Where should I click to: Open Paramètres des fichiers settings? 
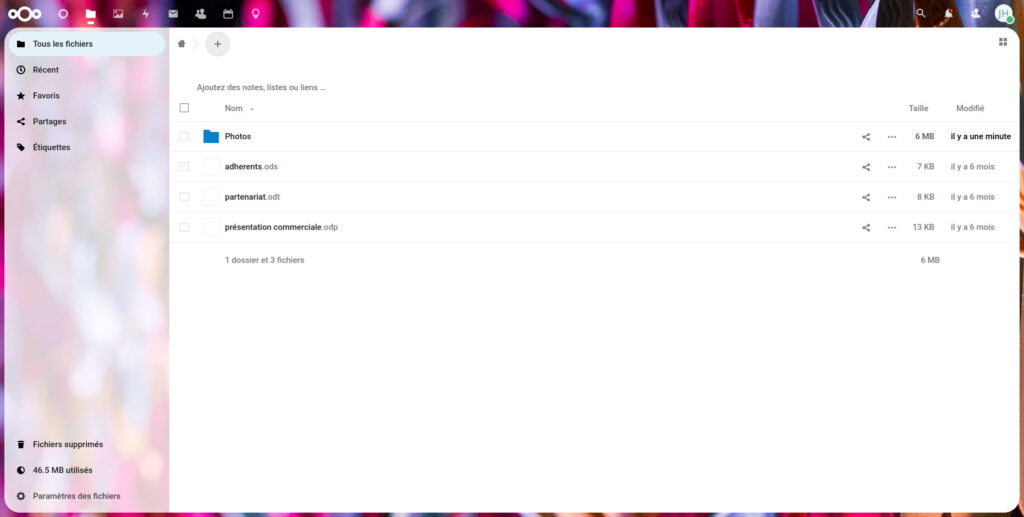click(76, 496)
